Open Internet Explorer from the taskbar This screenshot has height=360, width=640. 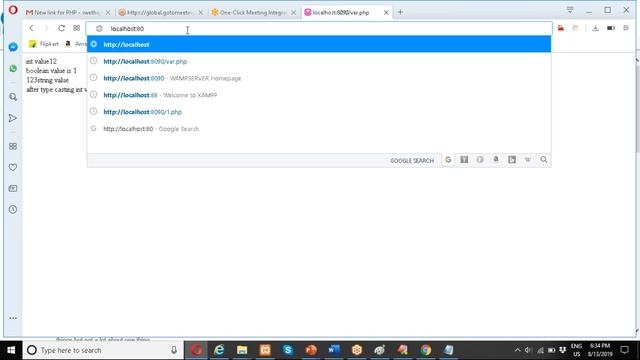point(219,350)
